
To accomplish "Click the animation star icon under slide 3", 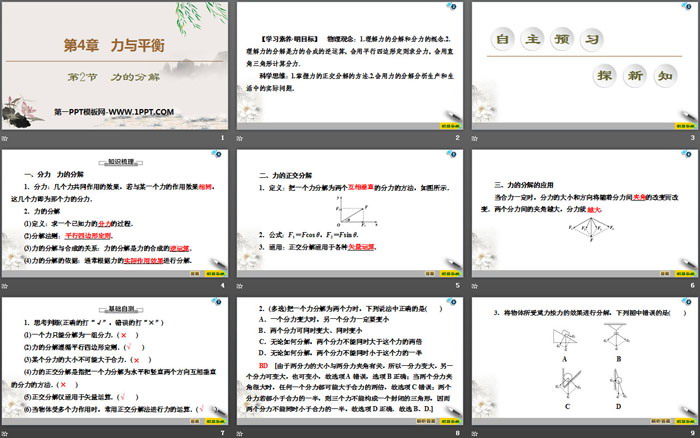I will [x=475, y=138].
